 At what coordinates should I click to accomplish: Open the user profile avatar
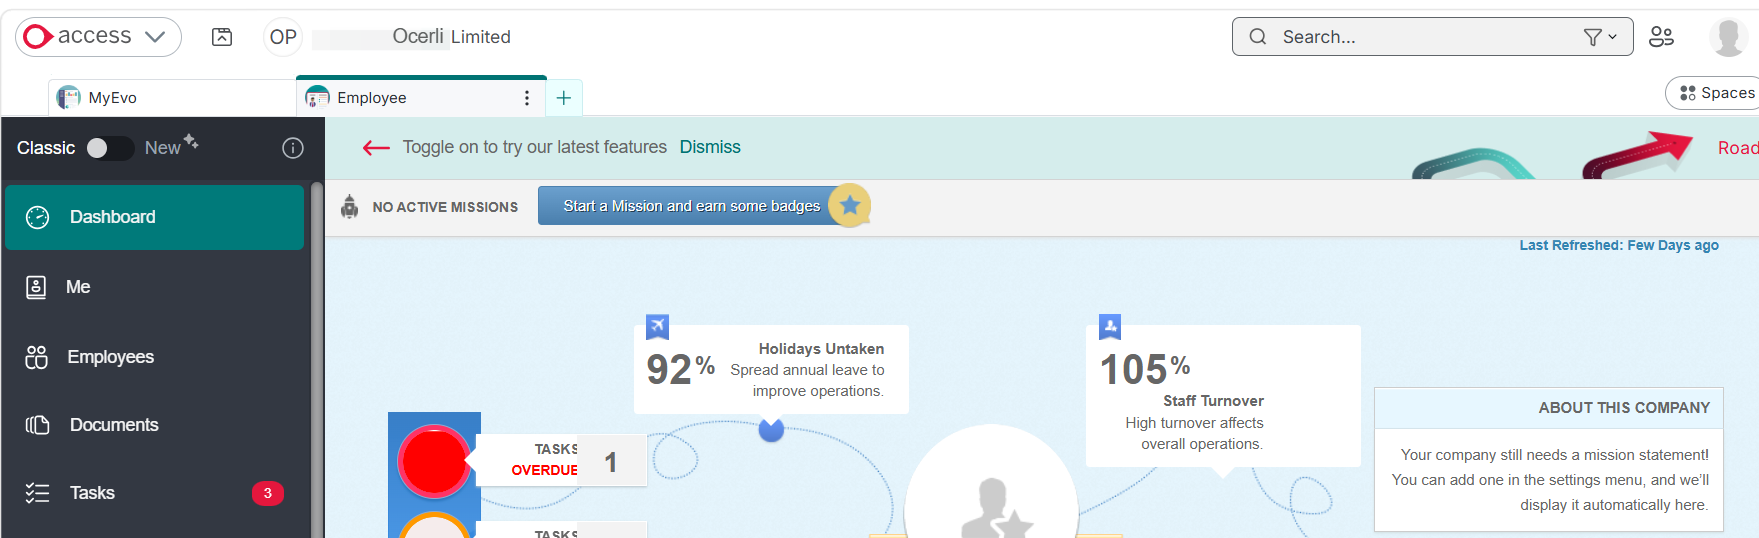tap(1728, 37)
